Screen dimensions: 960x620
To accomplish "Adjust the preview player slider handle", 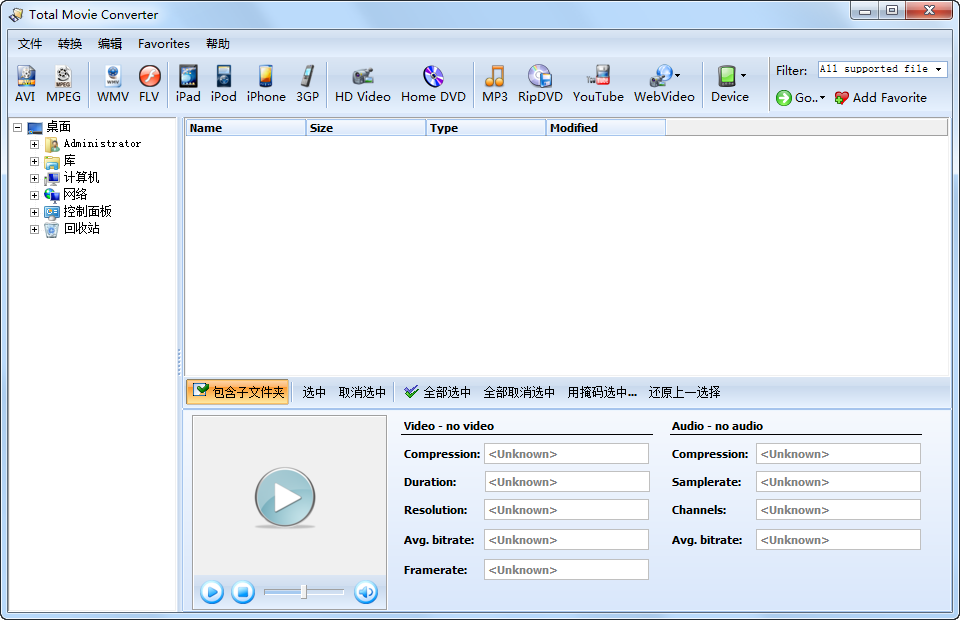I will (304, 592).
